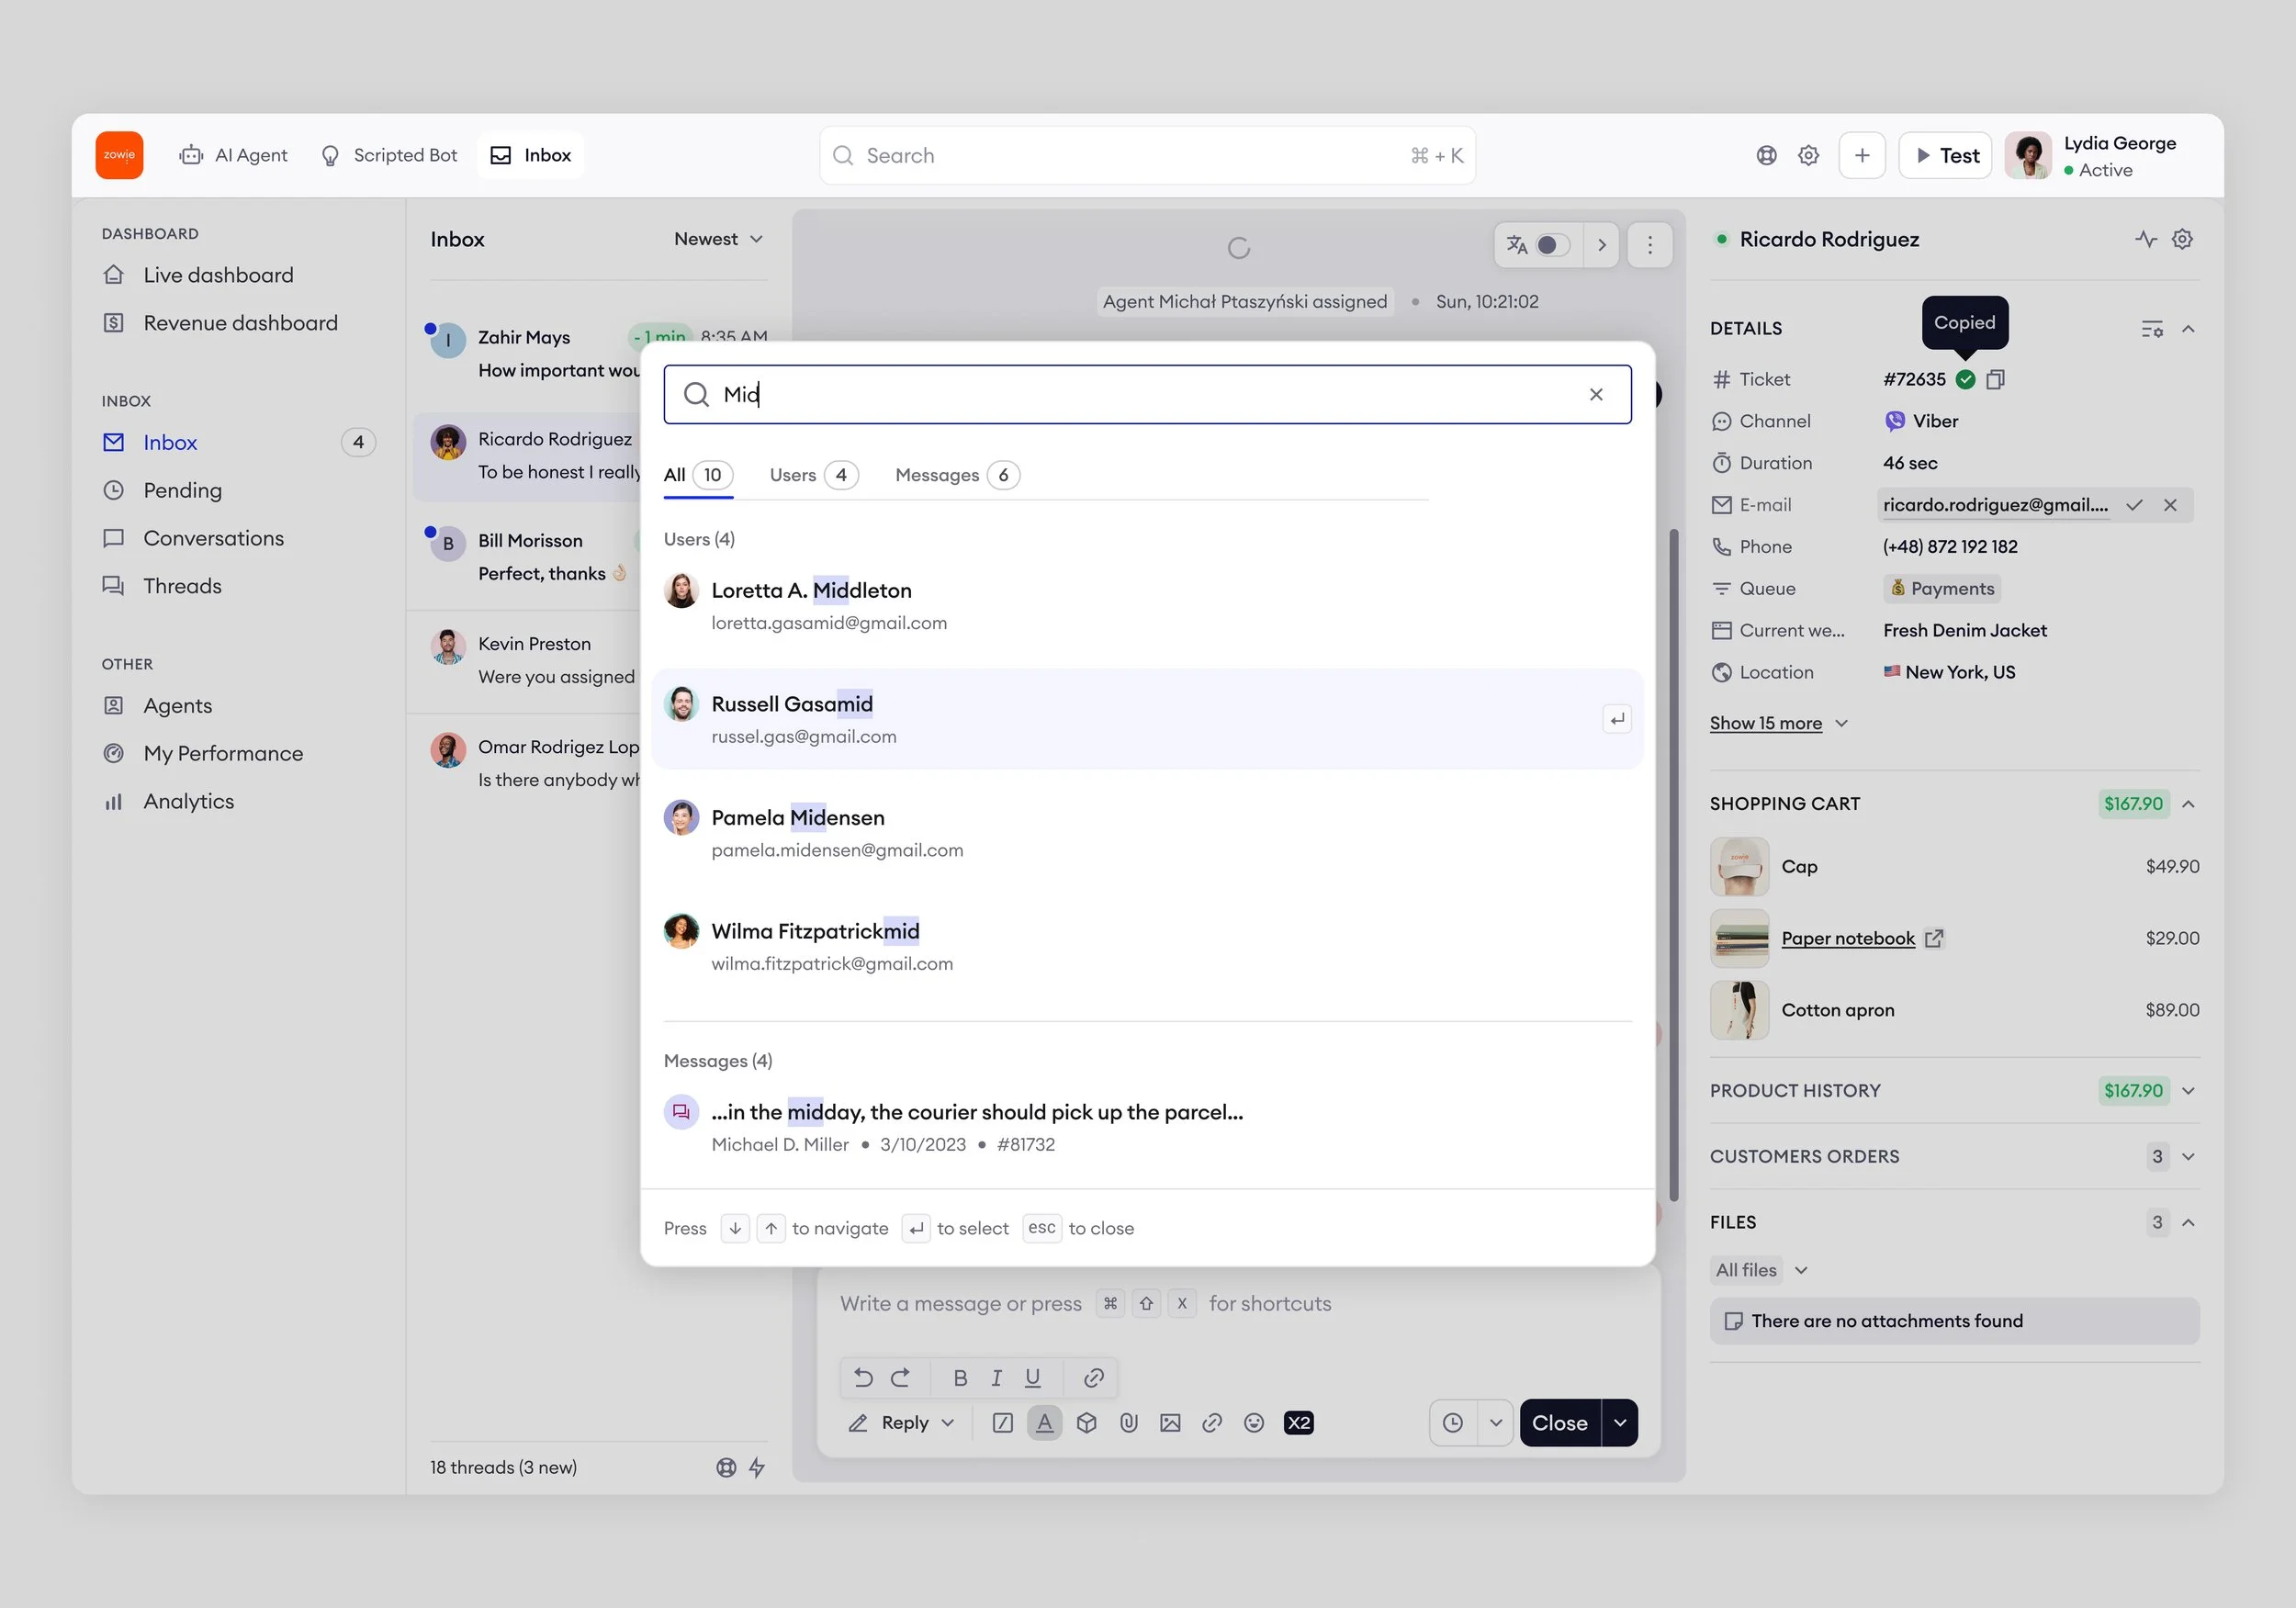Click the snooze clock icon near Close
Screen dimensions: 2296x1608
[1453, 1422]
